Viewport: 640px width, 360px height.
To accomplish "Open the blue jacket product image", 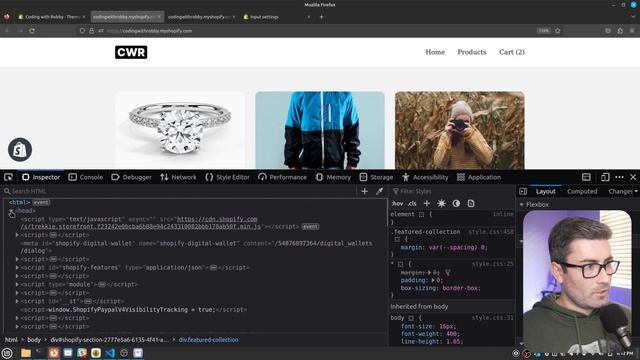I will [320, 130].
